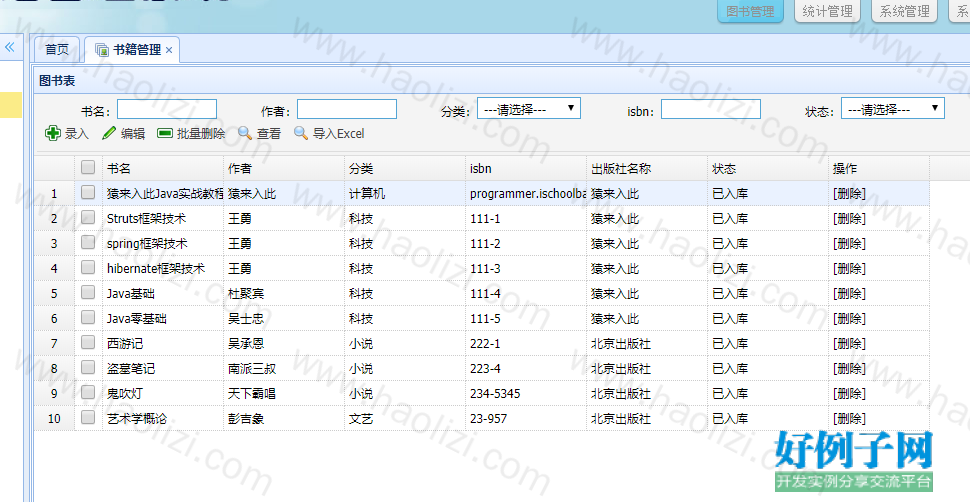This screenshot has width=970, height=502.
Task: Check the row for 鬼吹灯
Action: (88, 392)
